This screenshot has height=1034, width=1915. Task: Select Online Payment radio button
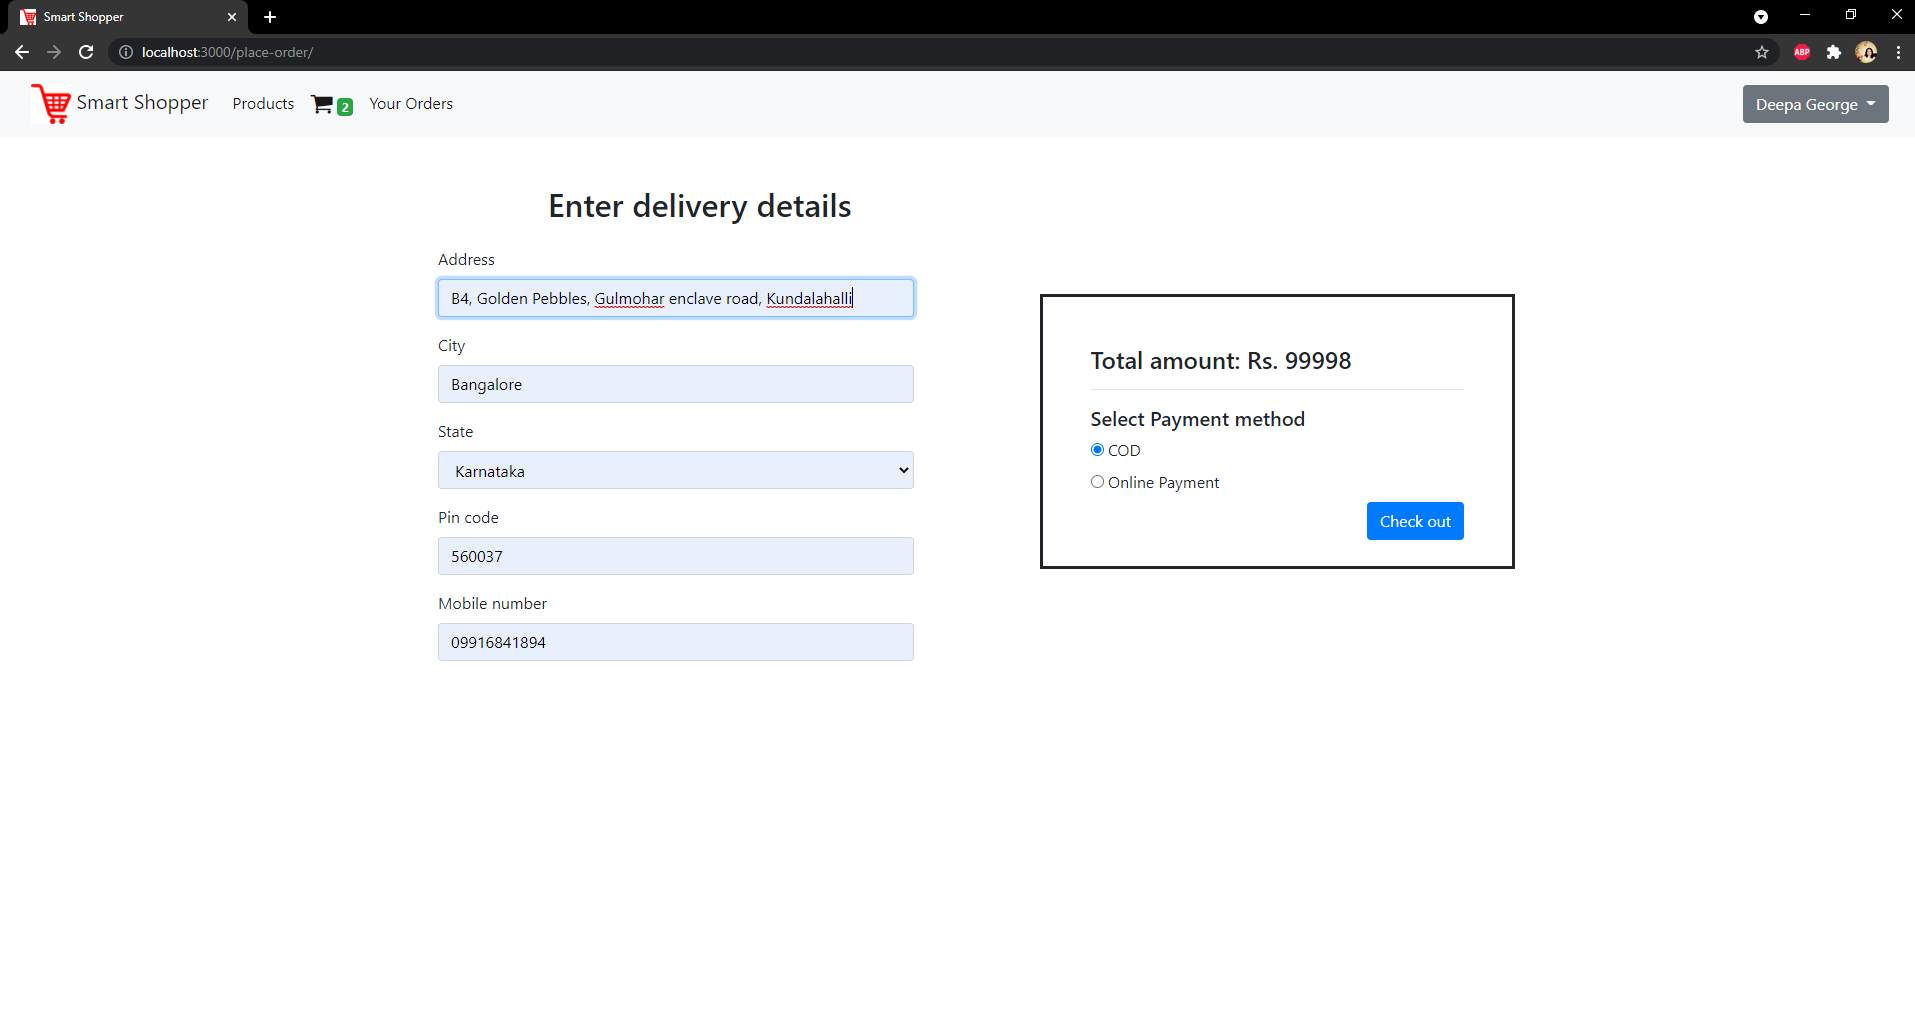pyautogui.click(x=1097, y=482)
